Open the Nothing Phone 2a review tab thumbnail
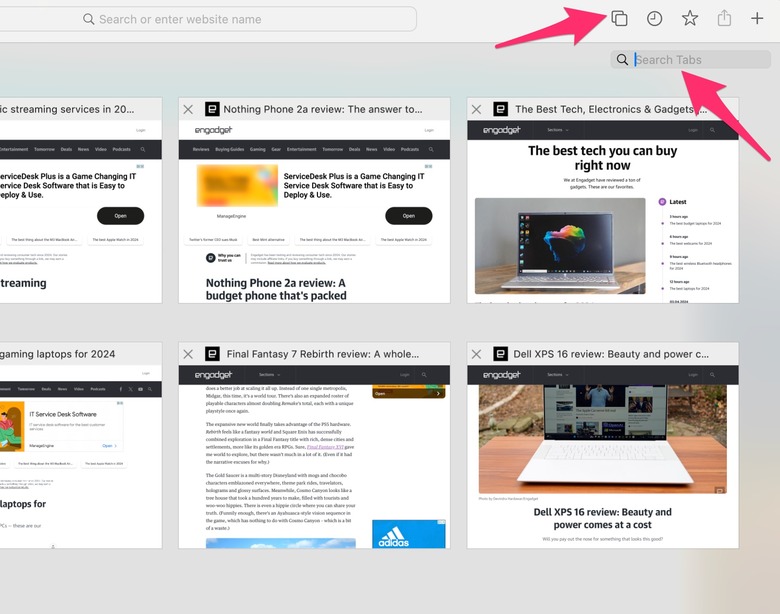This screenshot has height=614, width=780. click(314, 211)
